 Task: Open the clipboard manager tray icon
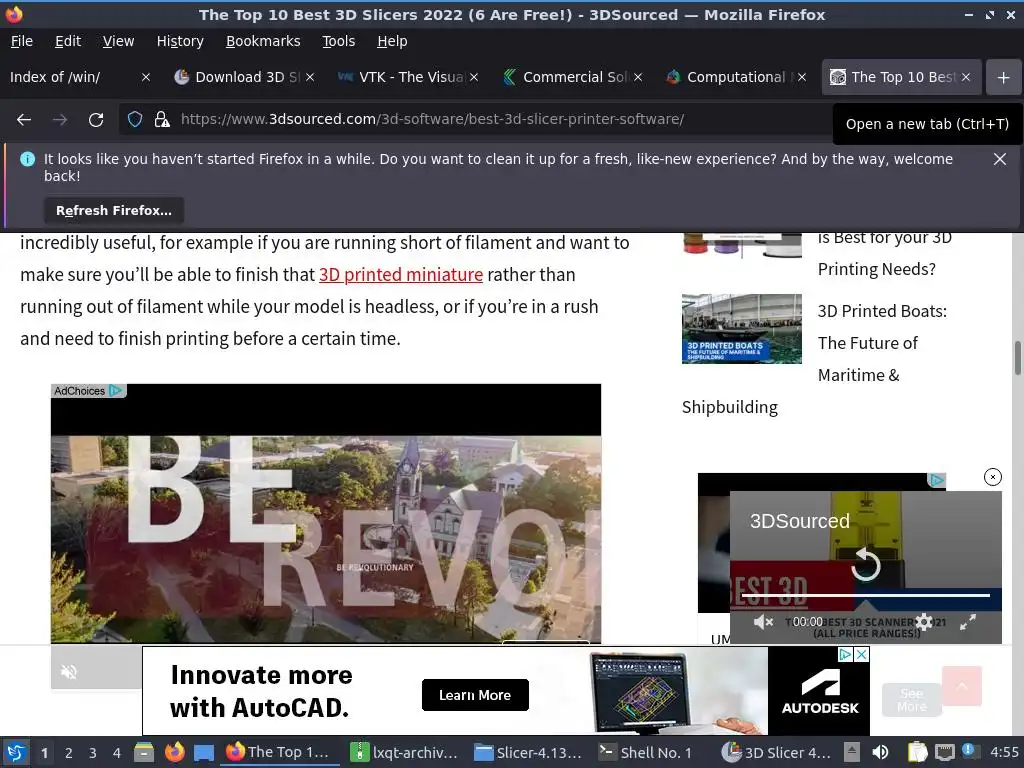tap(917, 752)
